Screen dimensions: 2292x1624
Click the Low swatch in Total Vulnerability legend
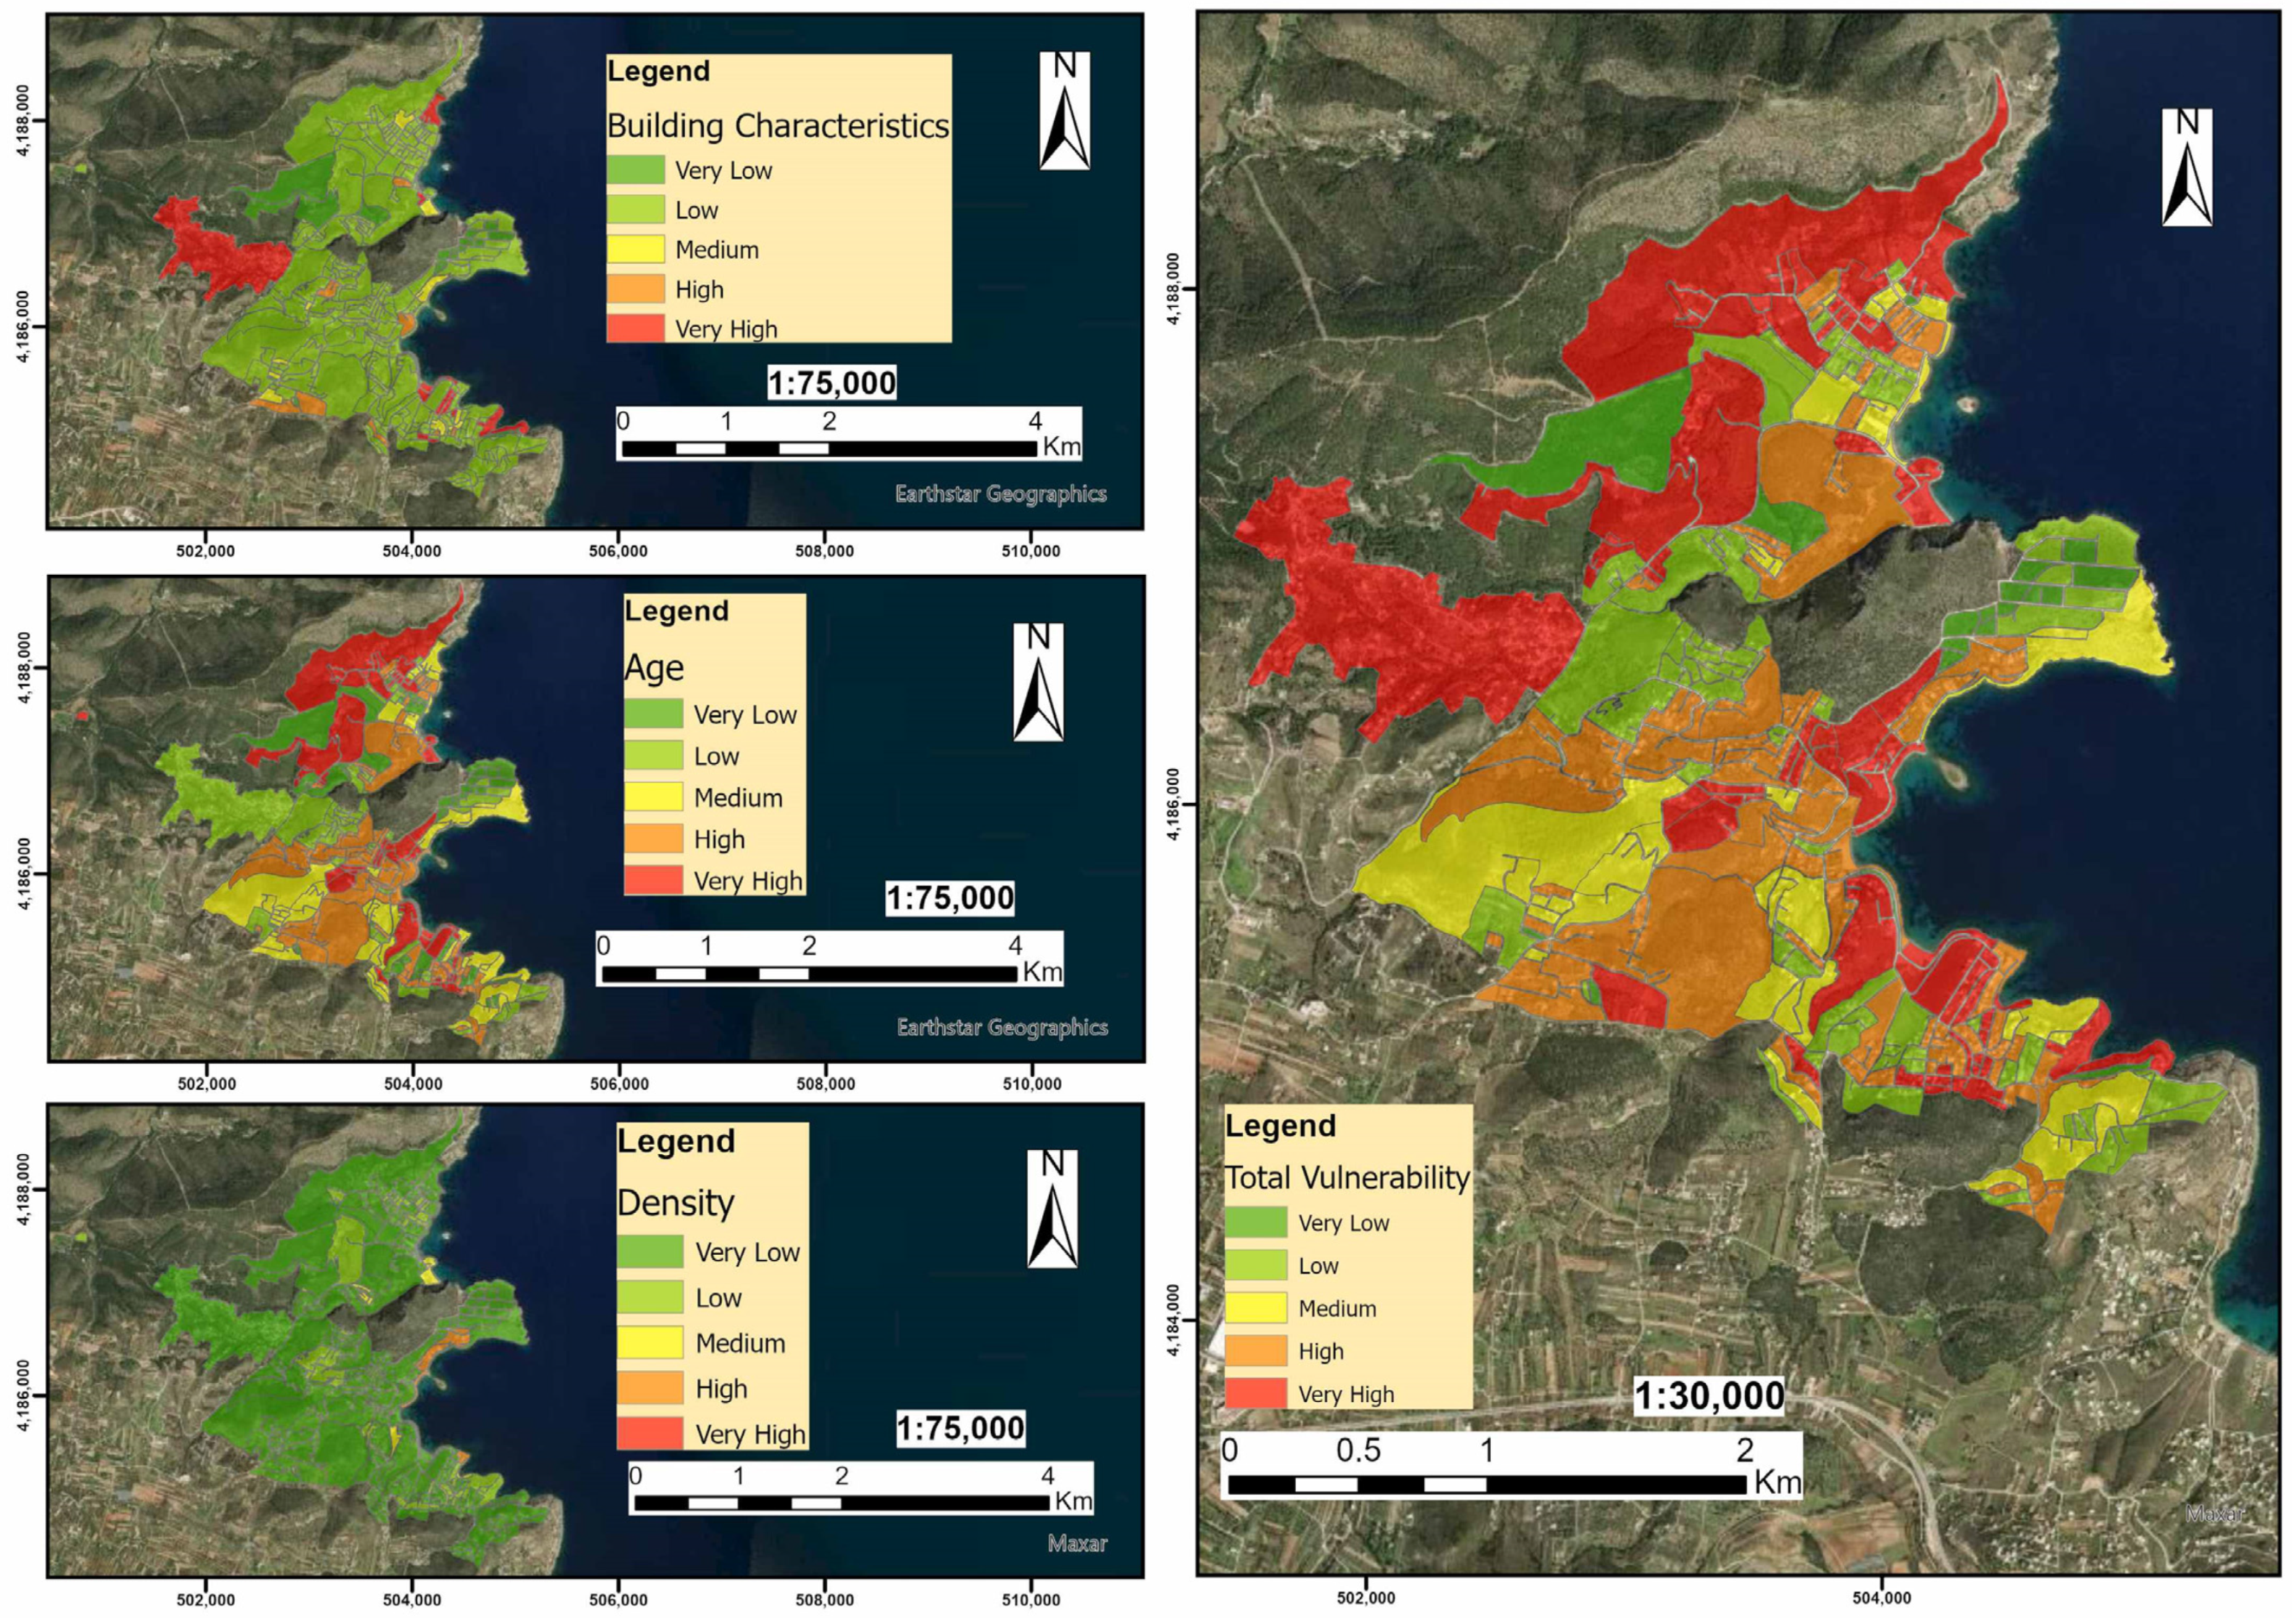pyautogui.click(x=1255, y=1265)
